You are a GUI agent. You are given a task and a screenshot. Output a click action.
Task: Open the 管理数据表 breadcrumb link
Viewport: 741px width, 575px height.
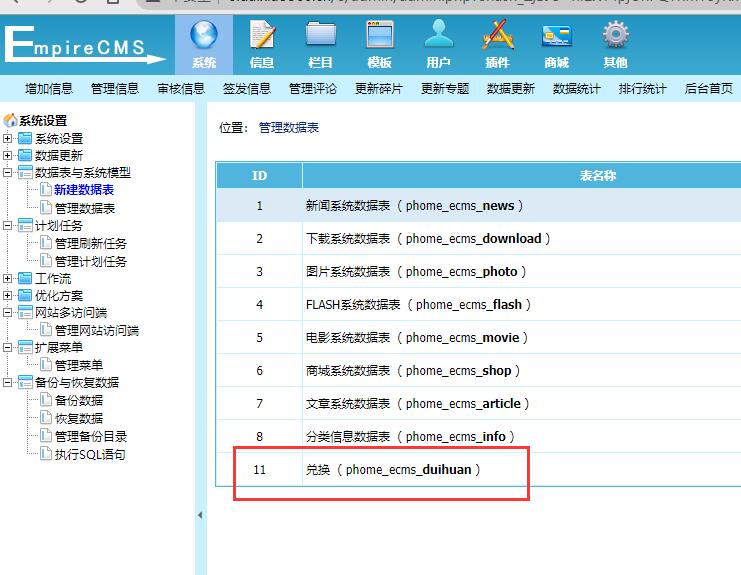288,128
